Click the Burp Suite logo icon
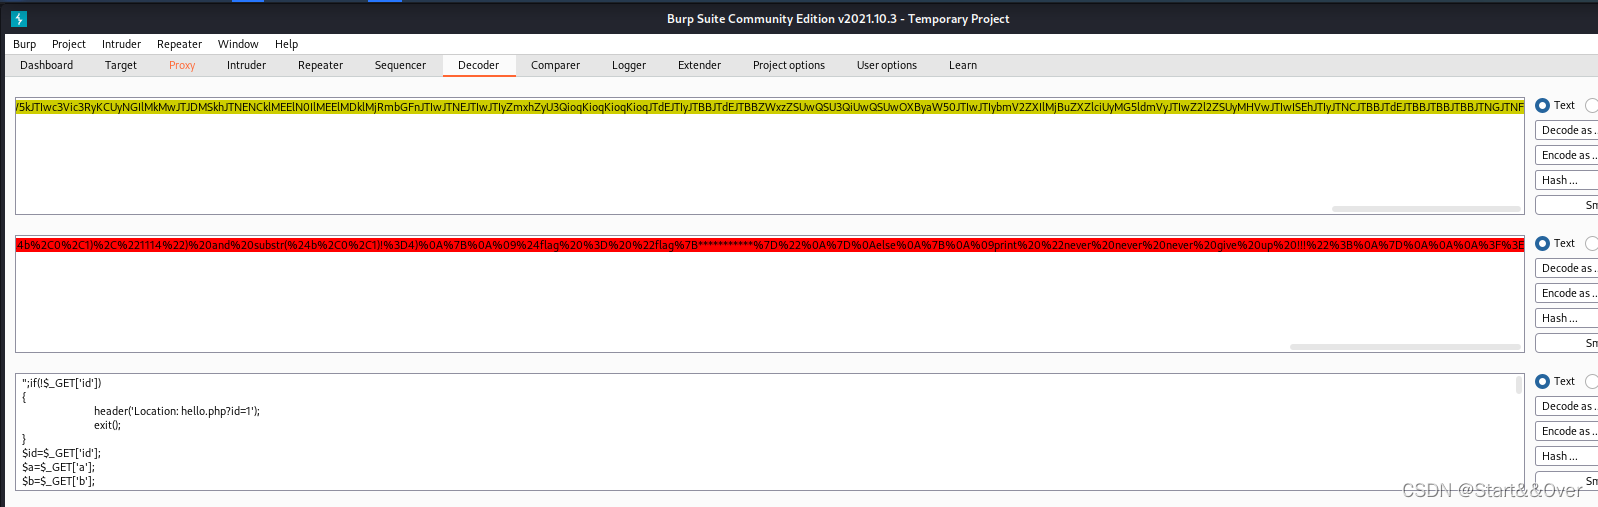The height and width of the screenshot is (507, 1598). [19, 19]
